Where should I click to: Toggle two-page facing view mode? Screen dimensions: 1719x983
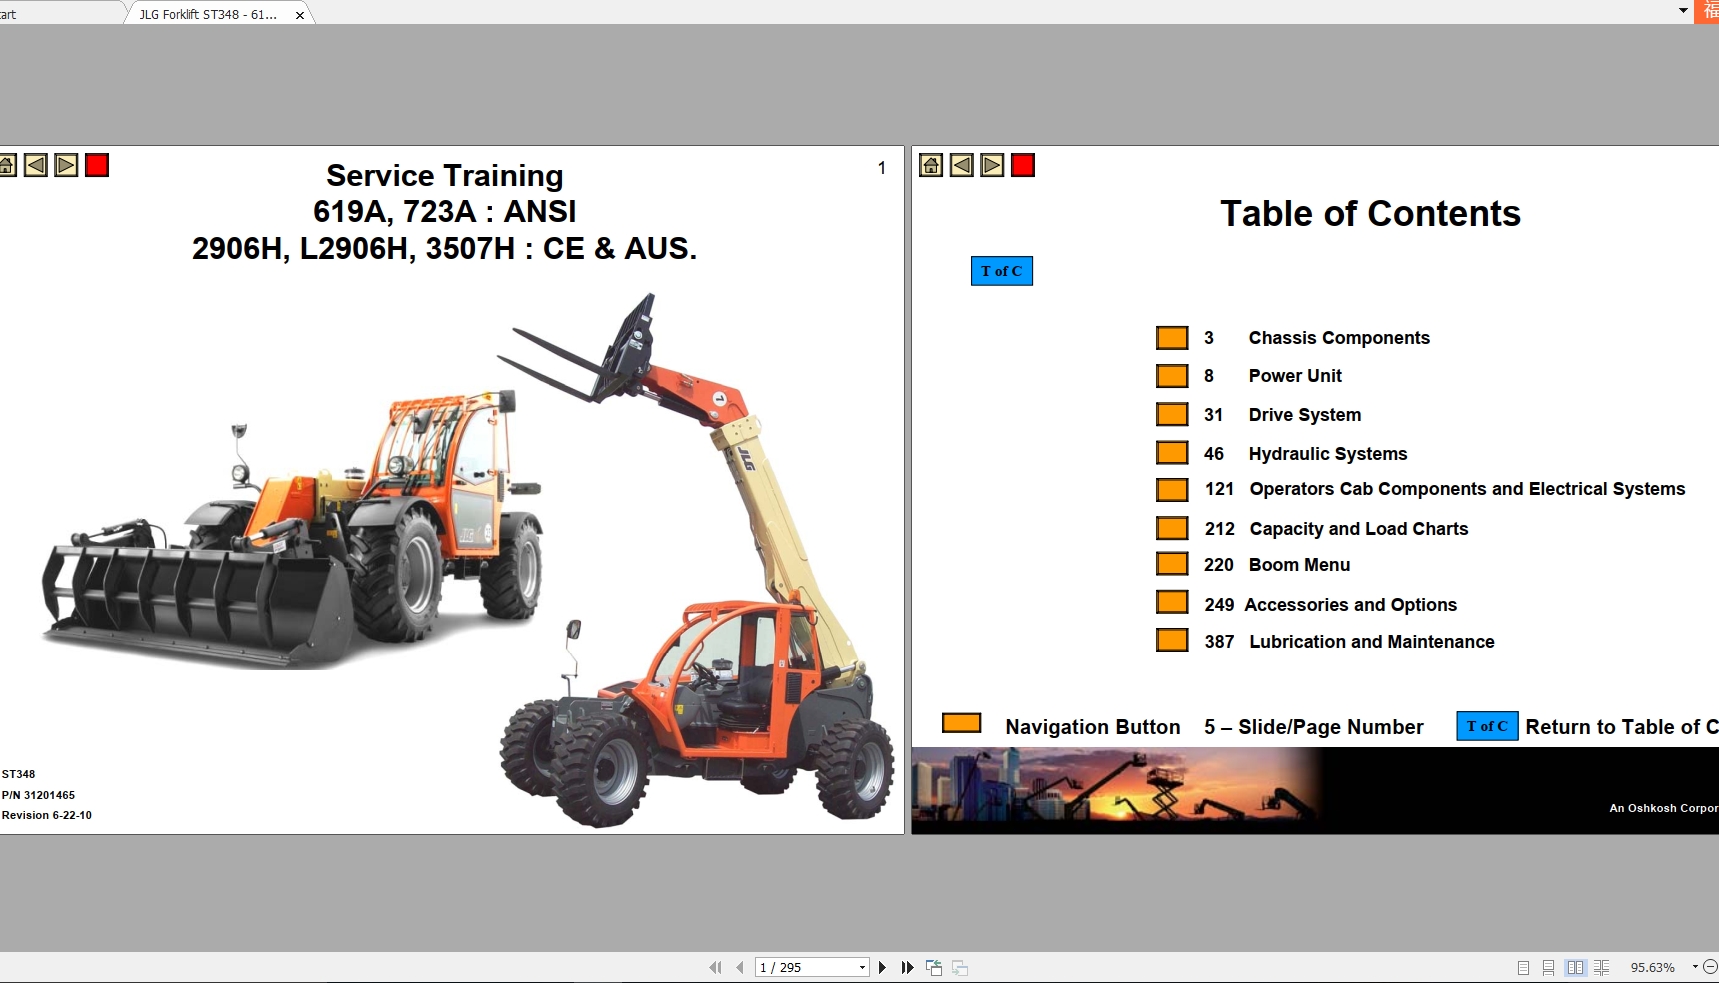pyautogui.click(x=1576, y=968)
